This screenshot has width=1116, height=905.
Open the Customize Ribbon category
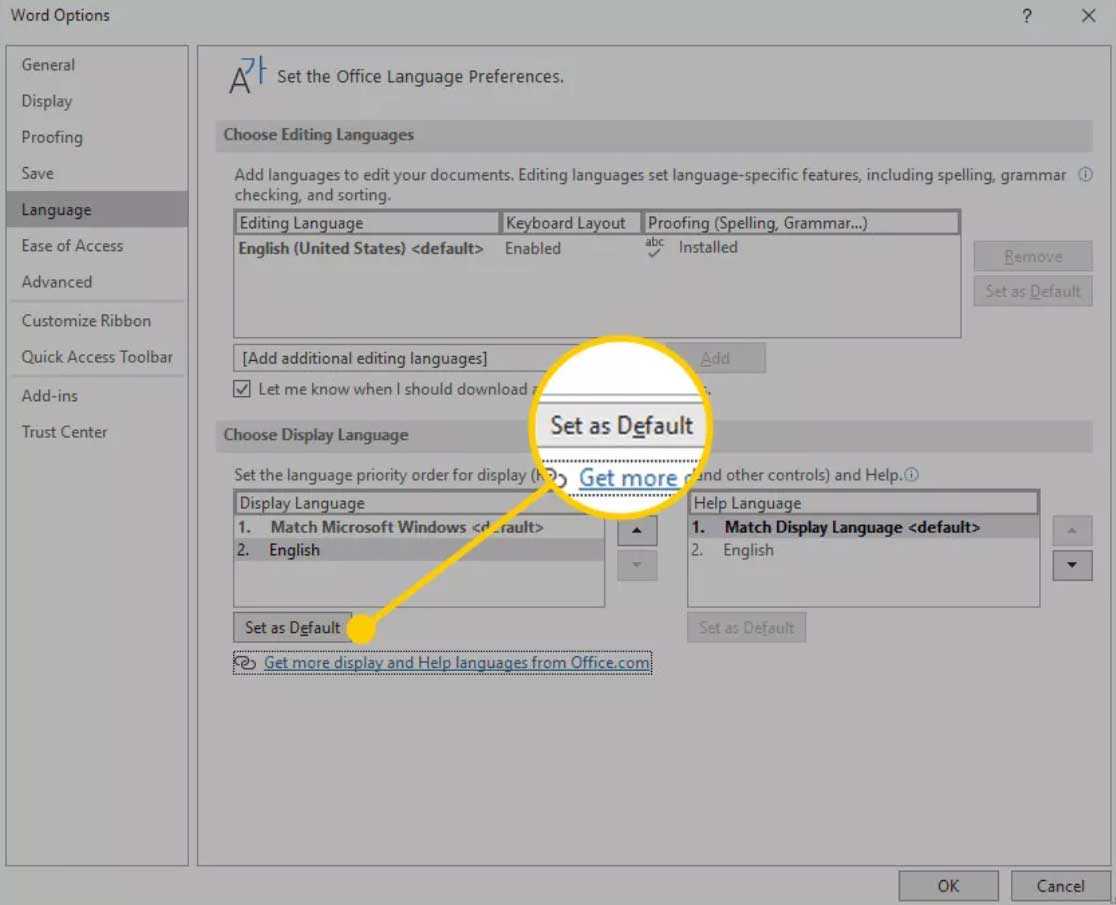click(x=86, y=321)
